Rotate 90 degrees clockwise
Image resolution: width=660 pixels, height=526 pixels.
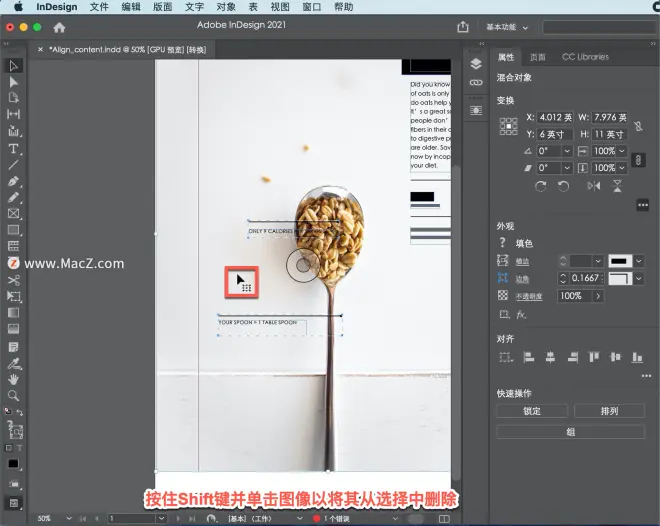coord(540,186)
